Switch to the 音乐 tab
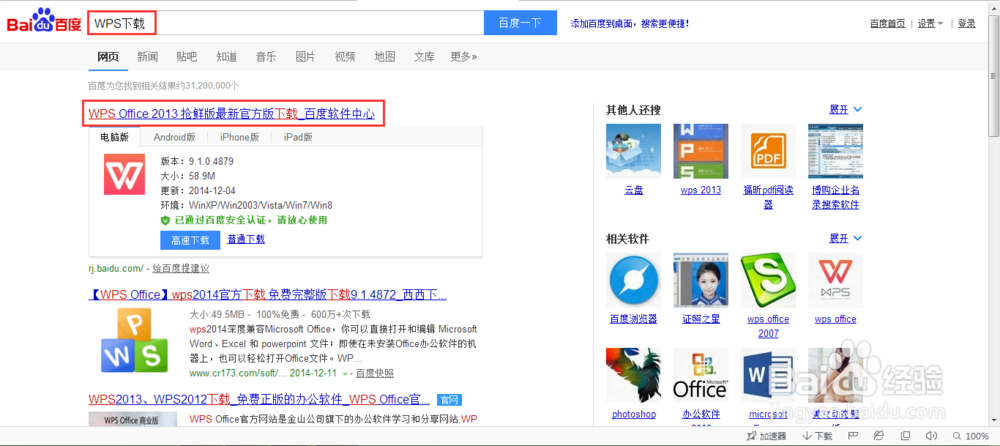The width and height of the screenshot is (1000, 446). coord(266,57)
